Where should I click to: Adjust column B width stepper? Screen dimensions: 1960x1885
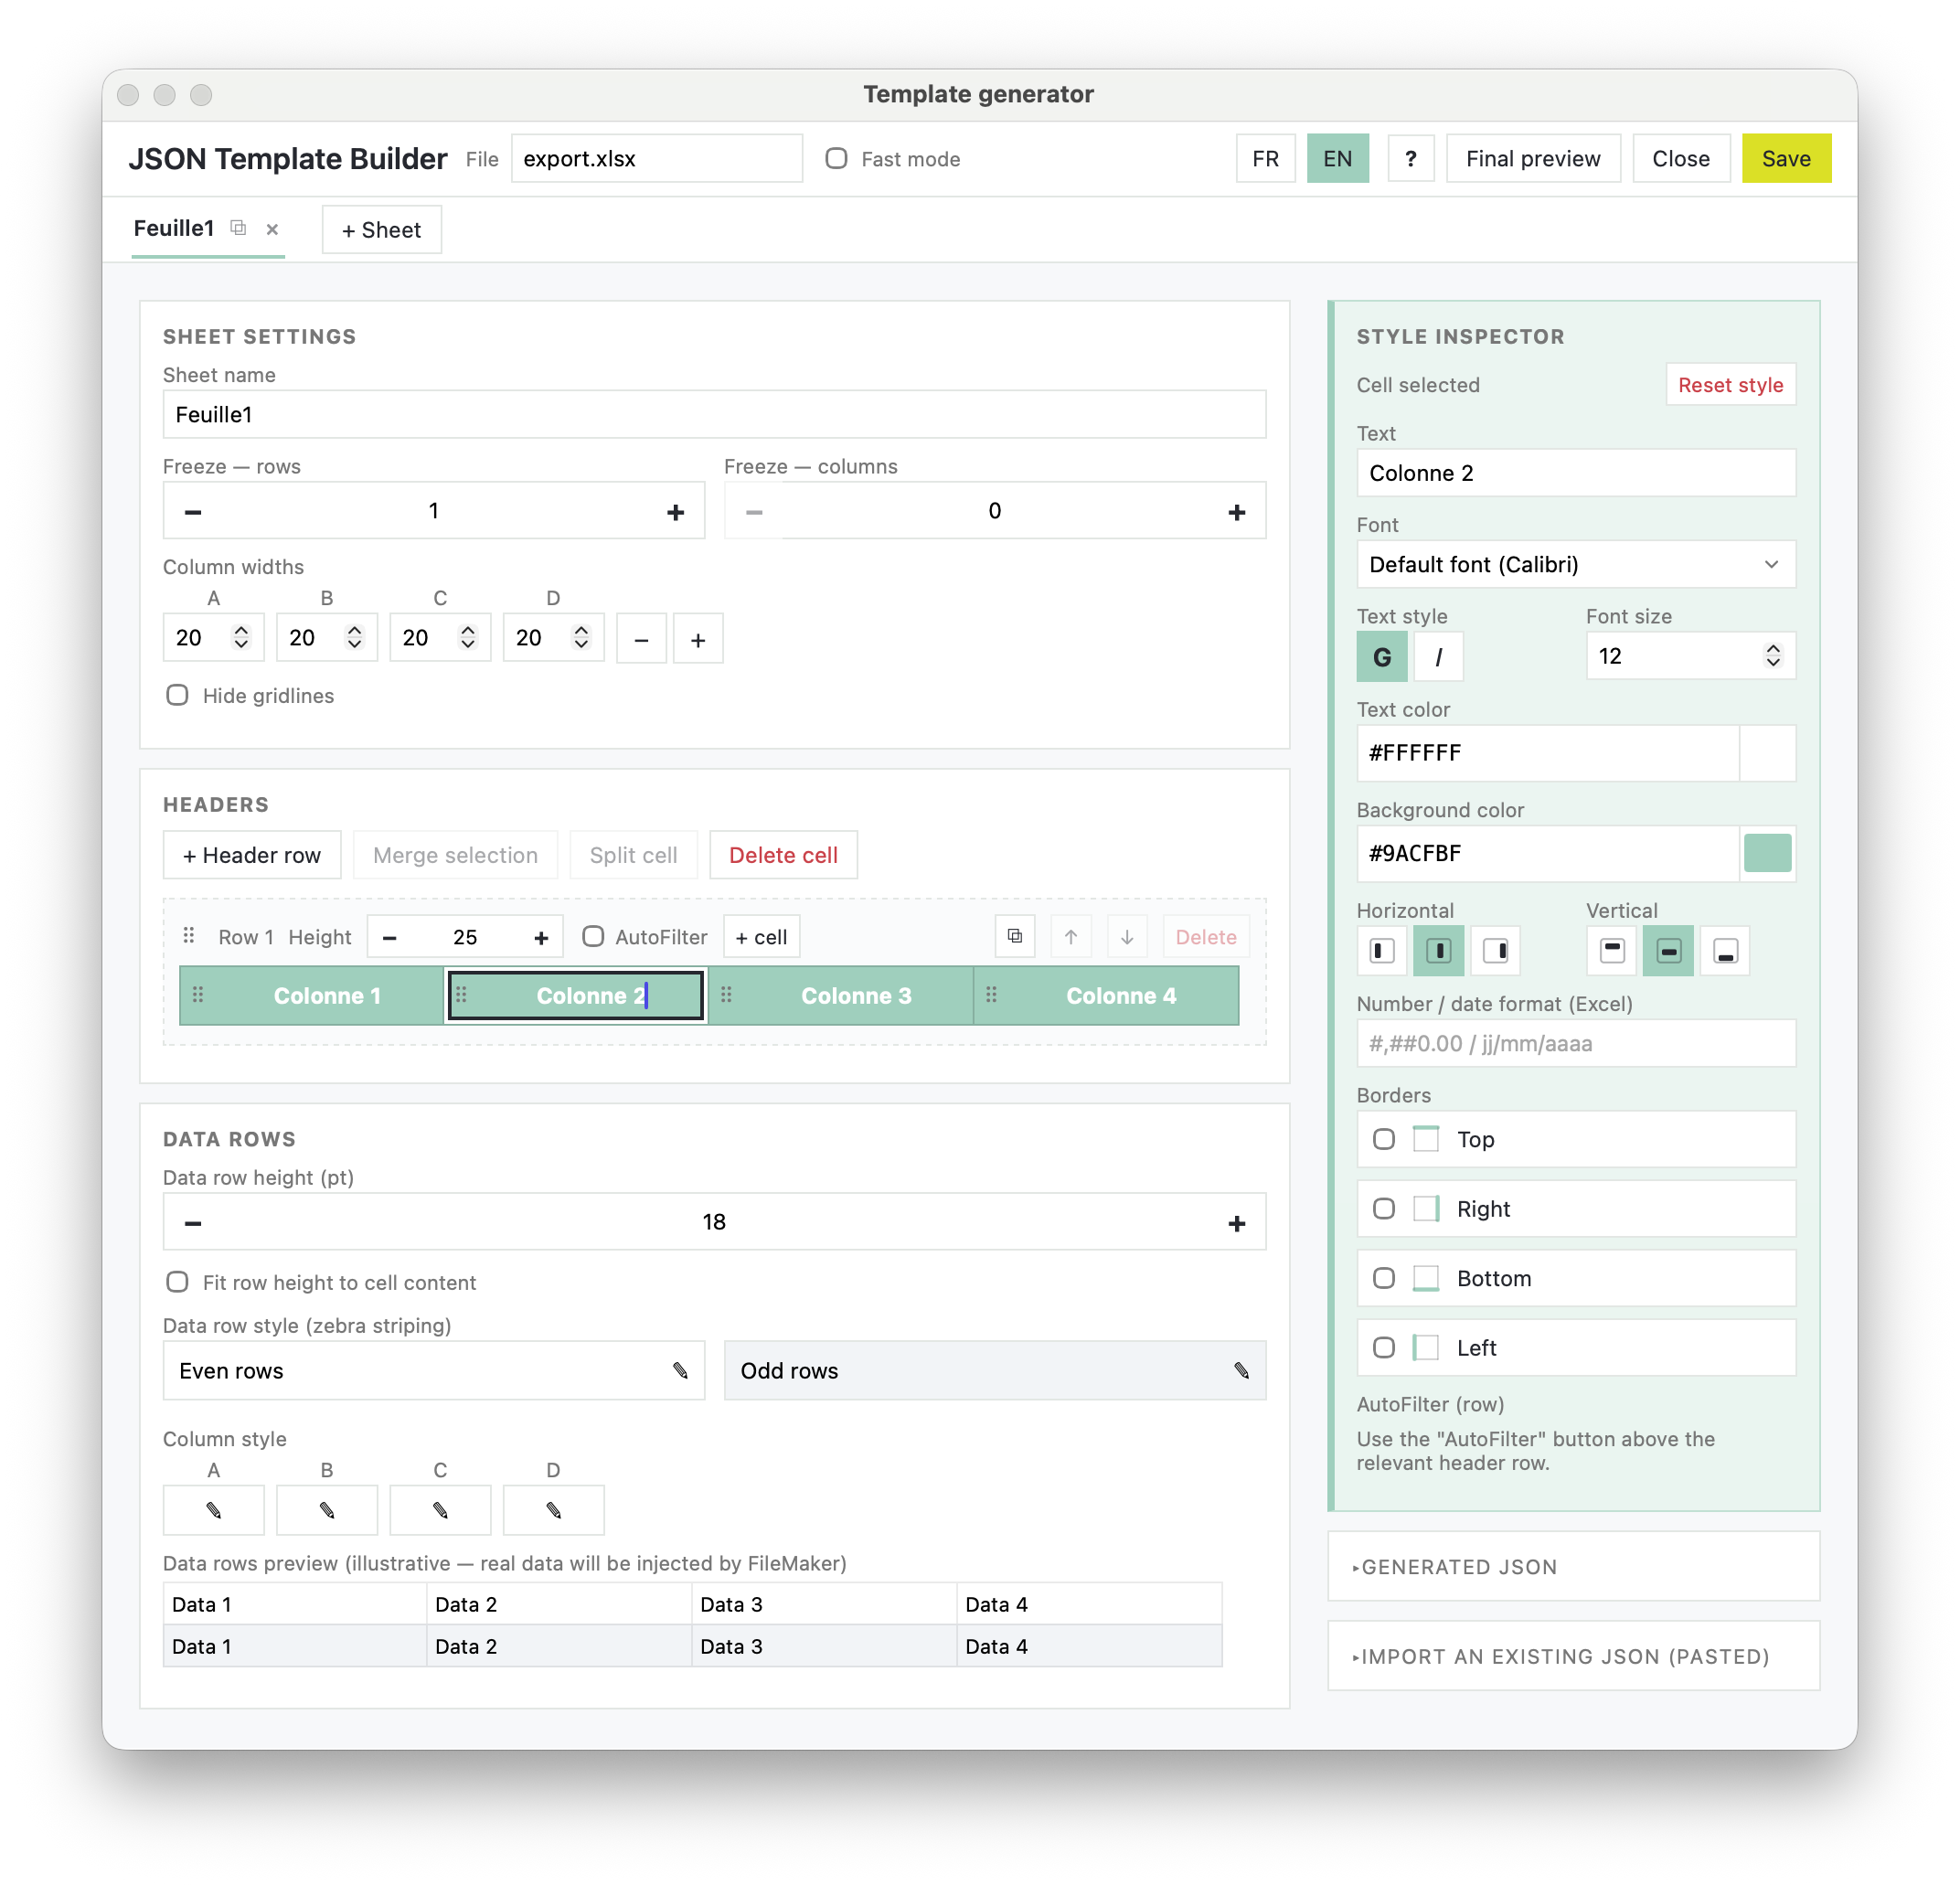pos(354,637)
